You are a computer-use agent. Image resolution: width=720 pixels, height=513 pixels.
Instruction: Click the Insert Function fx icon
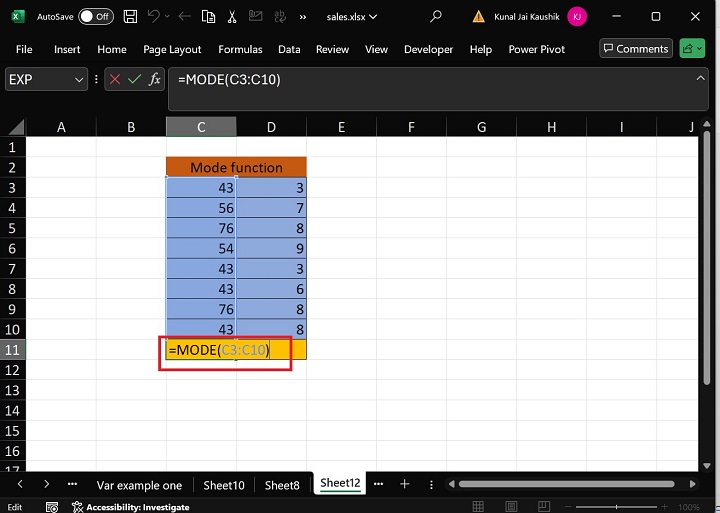pos(155,79)
